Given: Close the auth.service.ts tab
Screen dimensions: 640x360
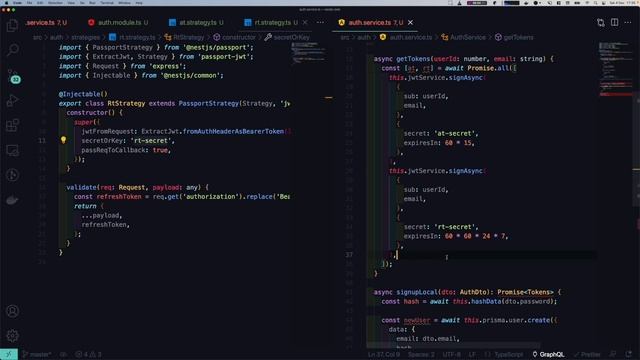Looking at the screenshot, I should point(410,22).
